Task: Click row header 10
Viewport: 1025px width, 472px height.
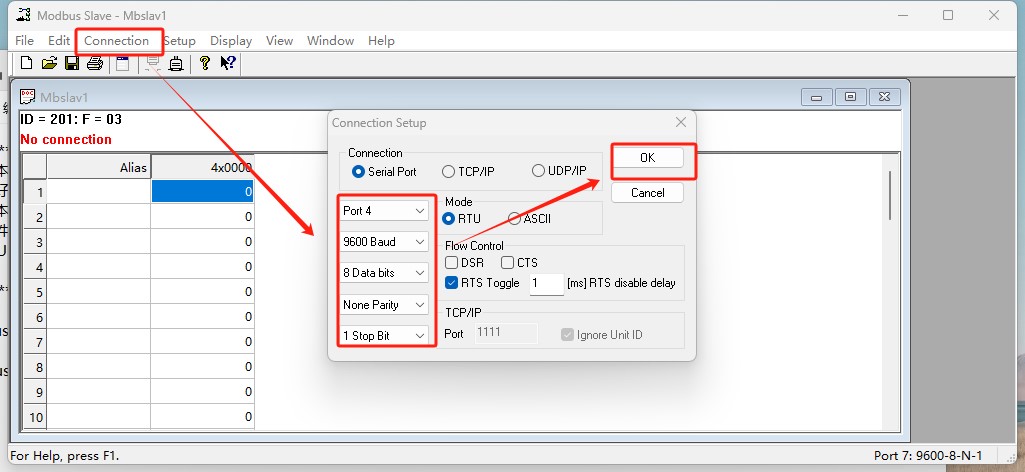Action: click(x=35, y=417)
